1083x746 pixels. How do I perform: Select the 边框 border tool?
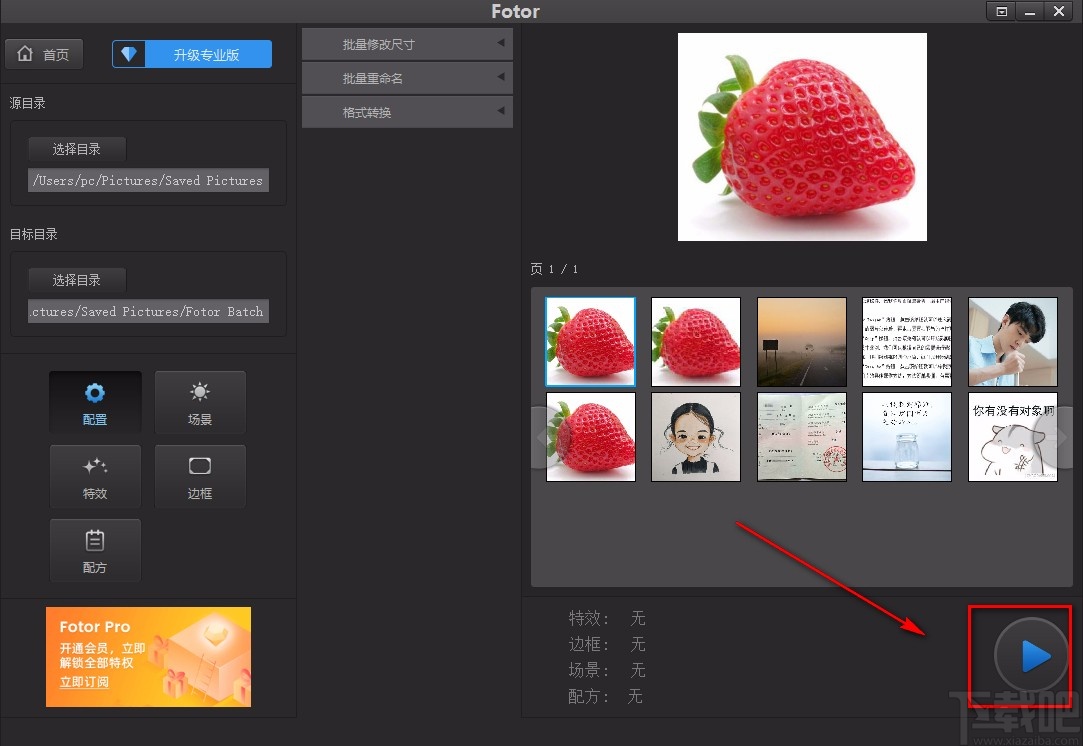click(x=200, y=477)
